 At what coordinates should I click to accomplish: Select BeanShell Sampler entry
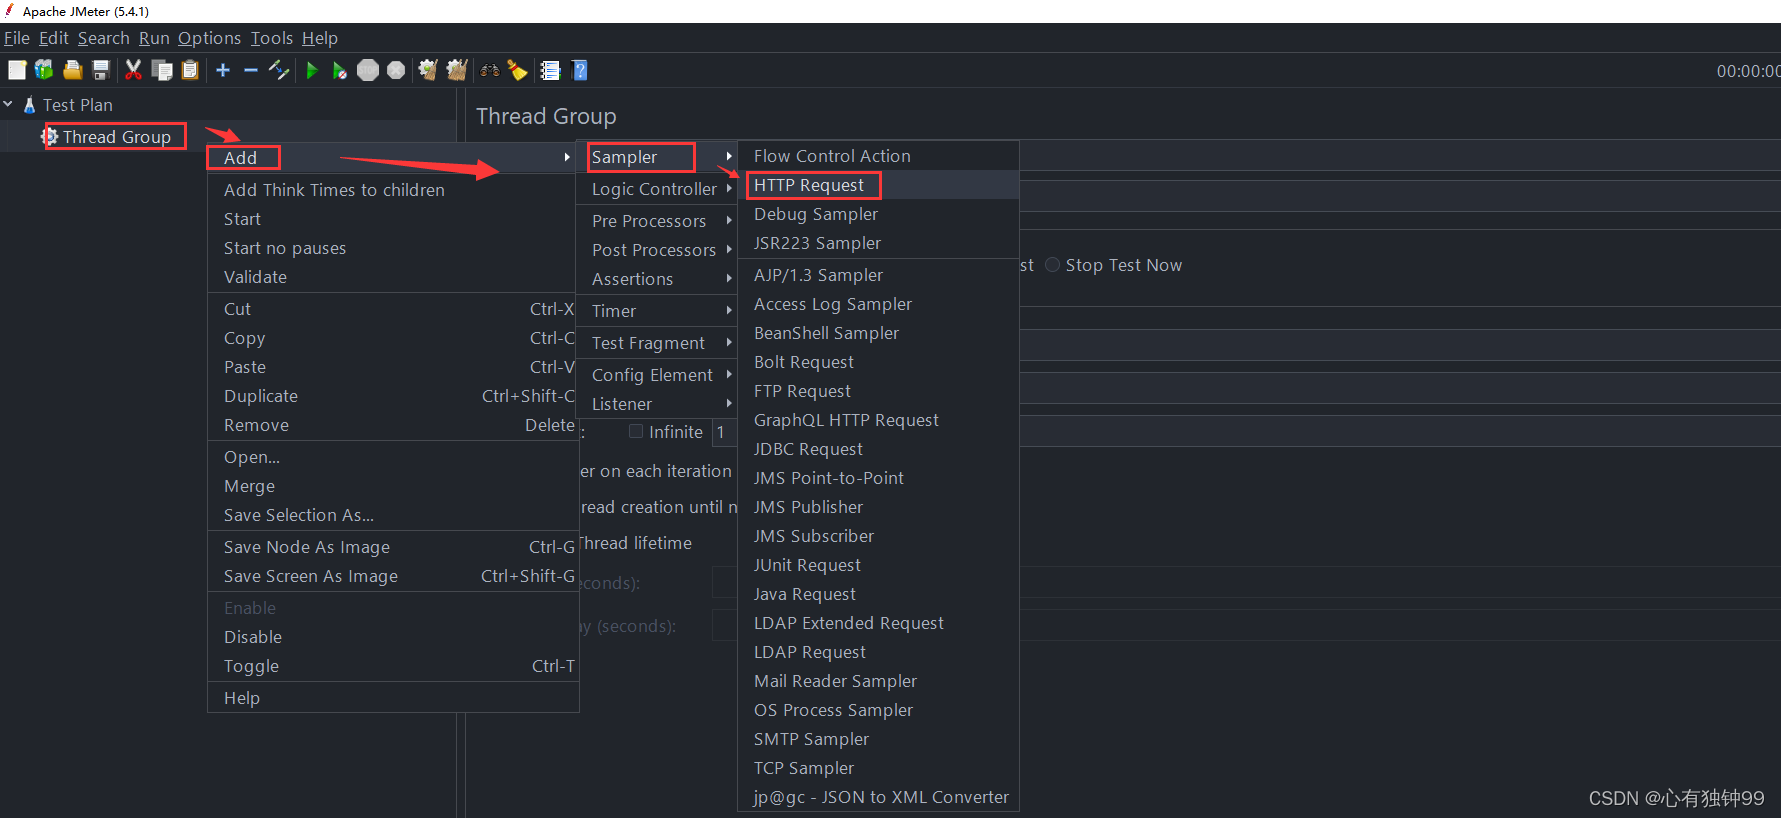(878, 333)
